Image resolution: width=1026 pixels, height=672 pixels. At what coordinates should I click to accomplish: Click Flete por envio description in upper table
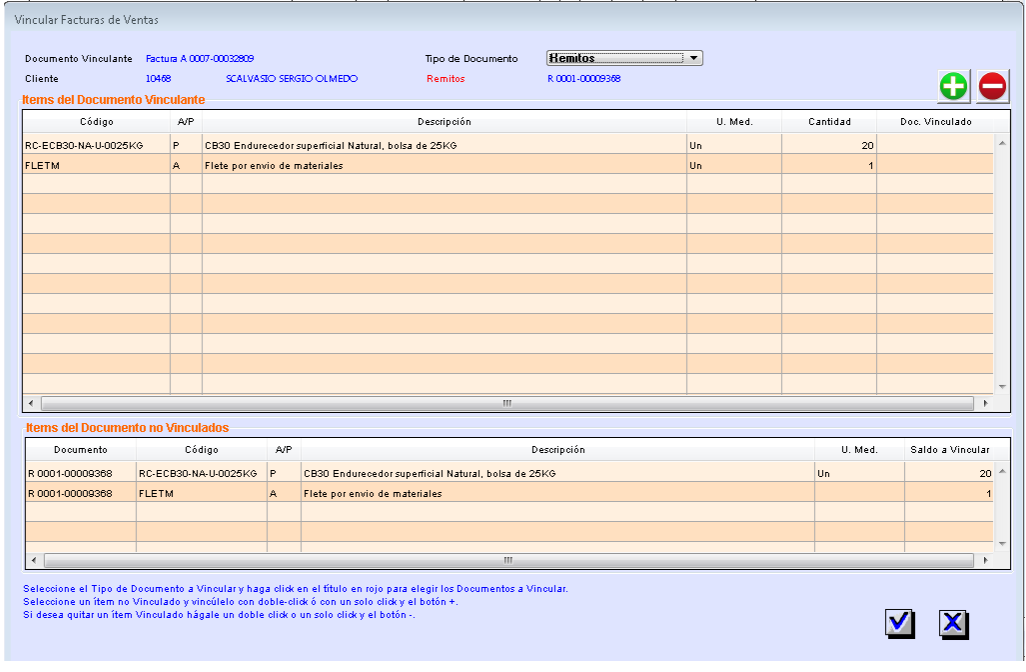click(x=444, y=166)
